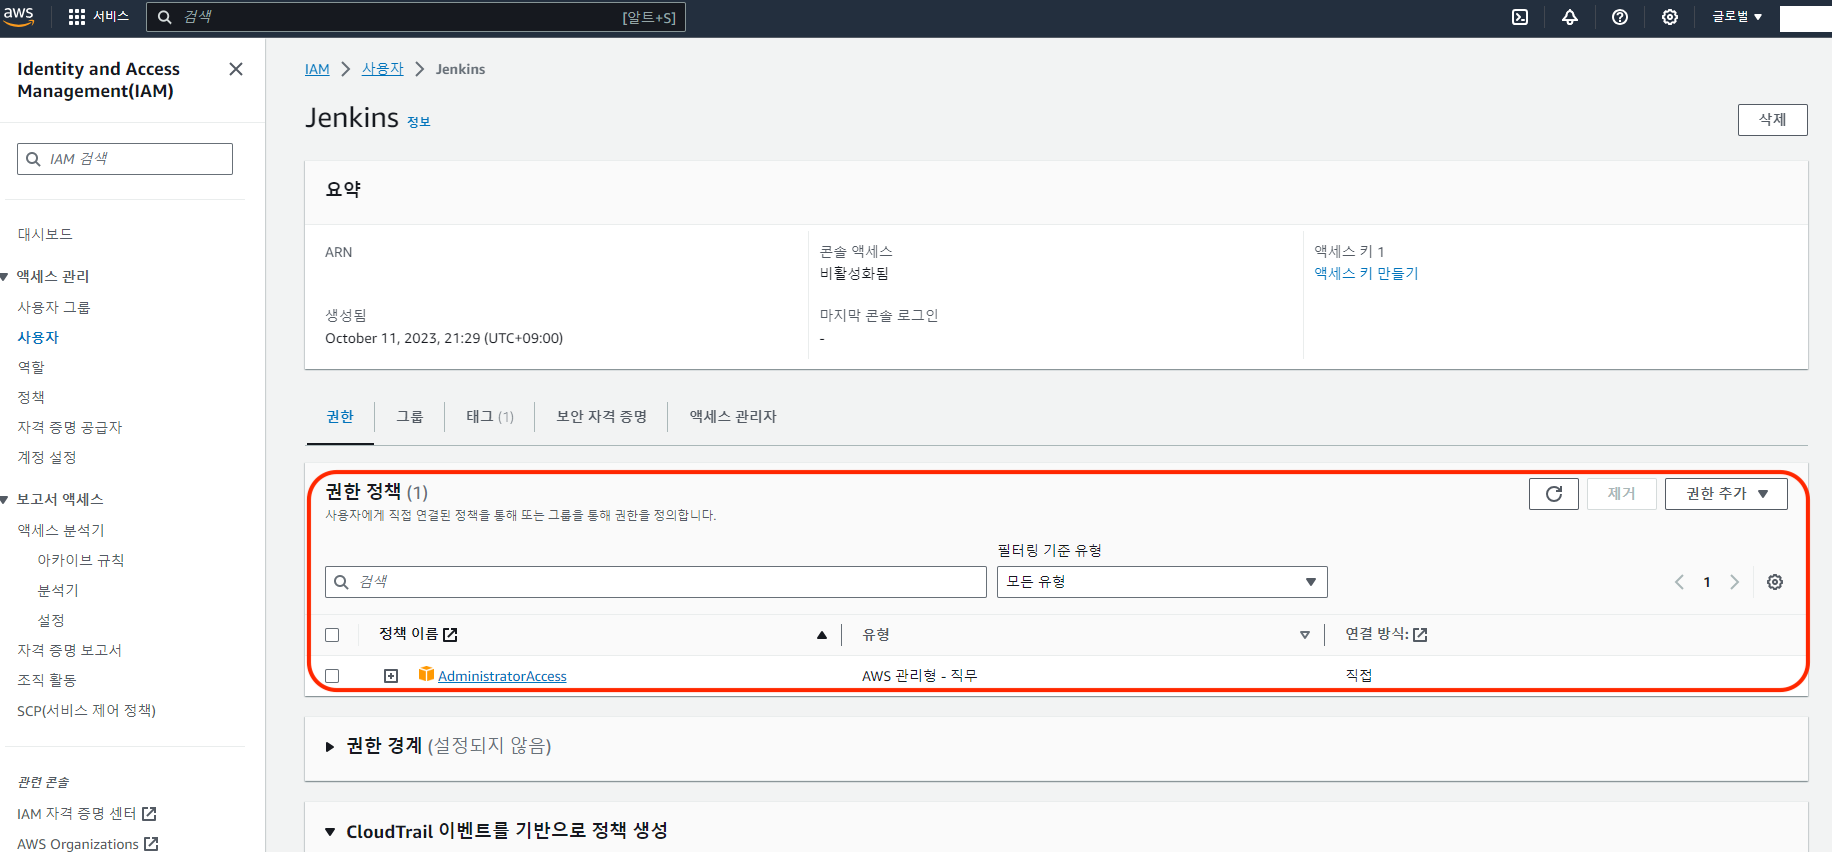Open the policy table preferences gear
Image resolution: width=1832 pixels, height=852 pixels.
[x=1775, y=582]
